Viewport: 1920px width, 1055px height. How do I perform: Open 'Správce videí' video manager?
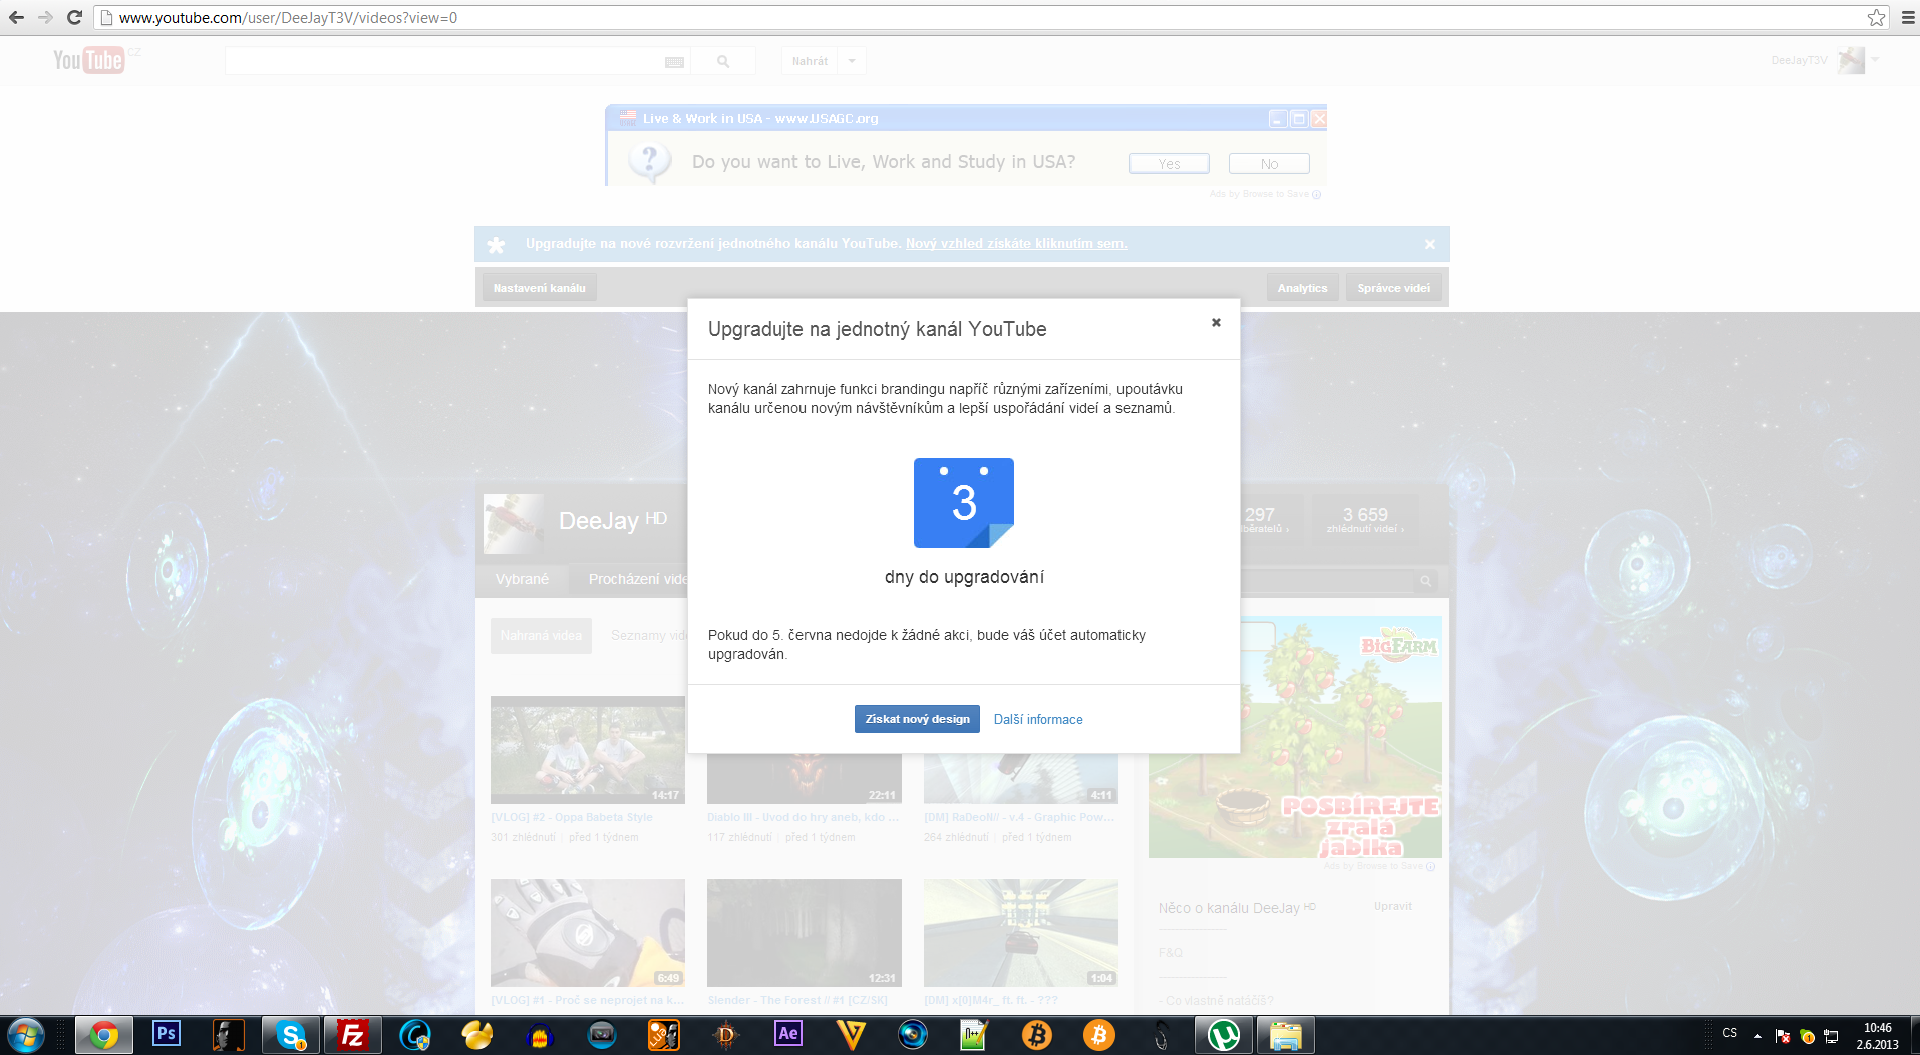pos(1393,288)
